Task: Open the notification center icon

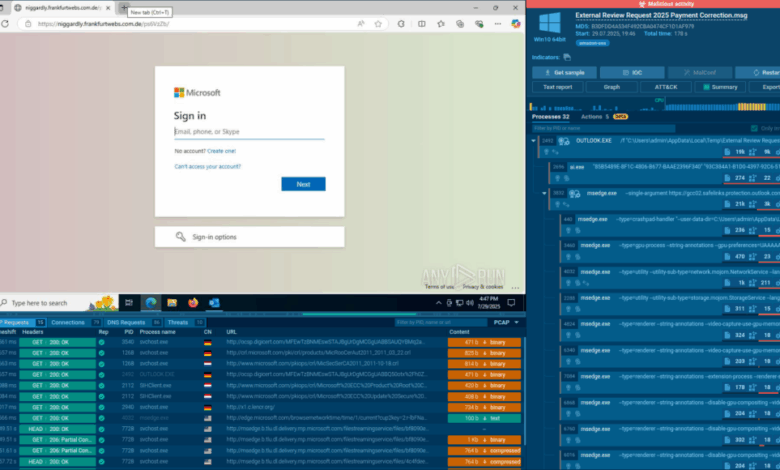Action: 511,302
